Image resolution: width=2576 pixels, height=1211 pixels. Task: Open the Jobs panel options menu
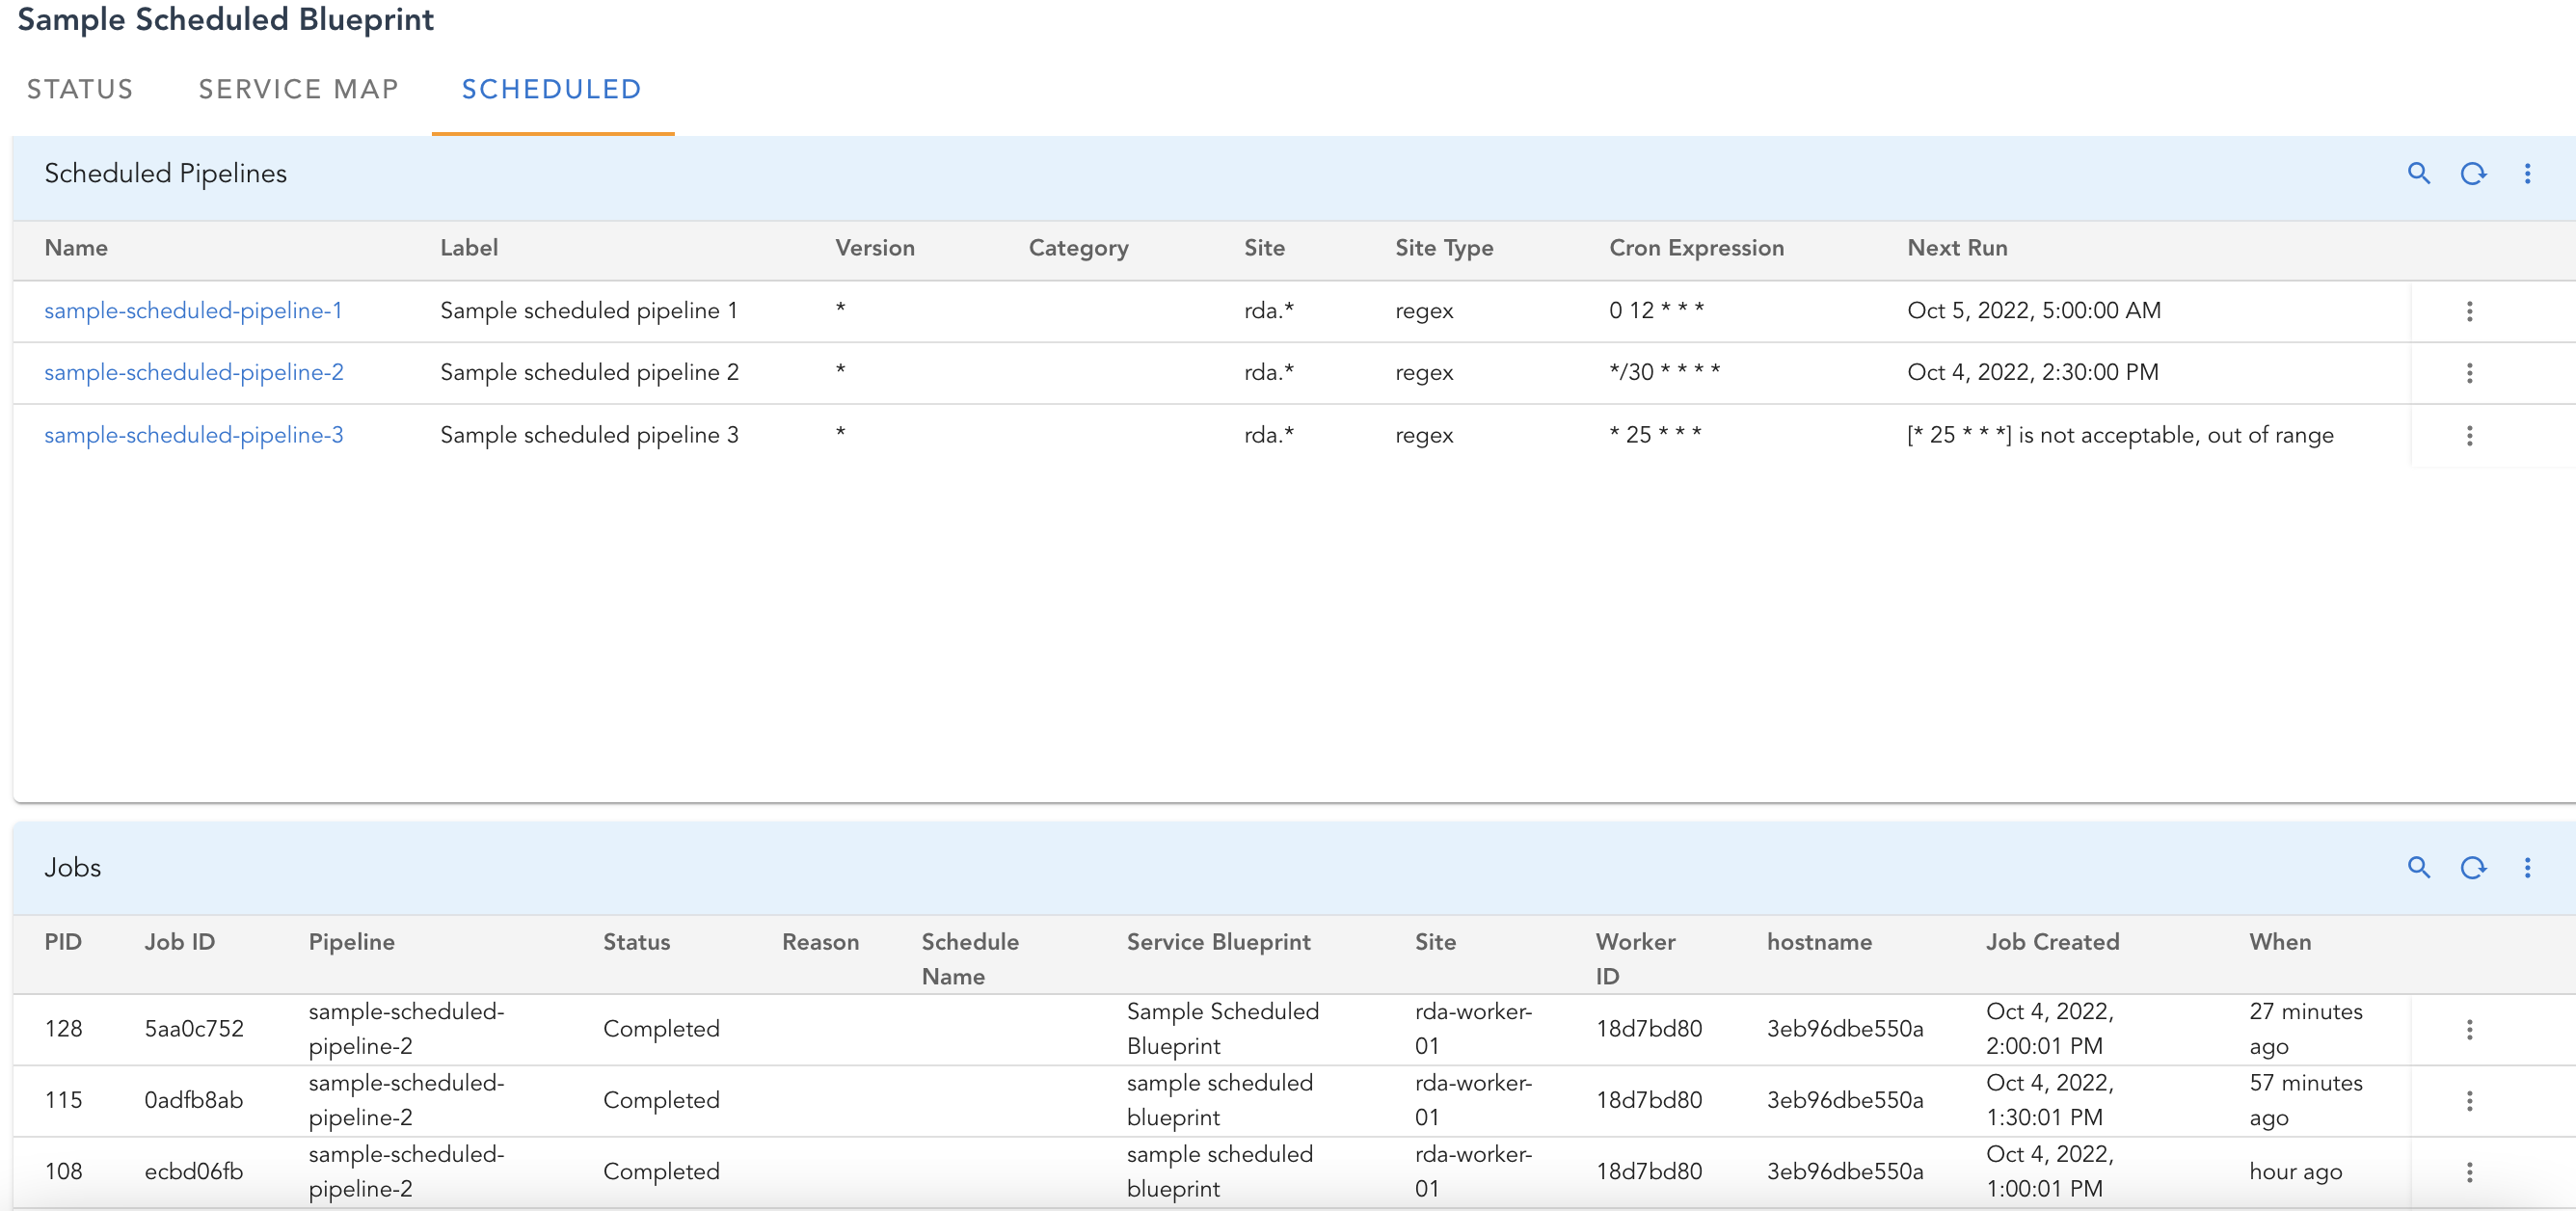click(2527, 867)
